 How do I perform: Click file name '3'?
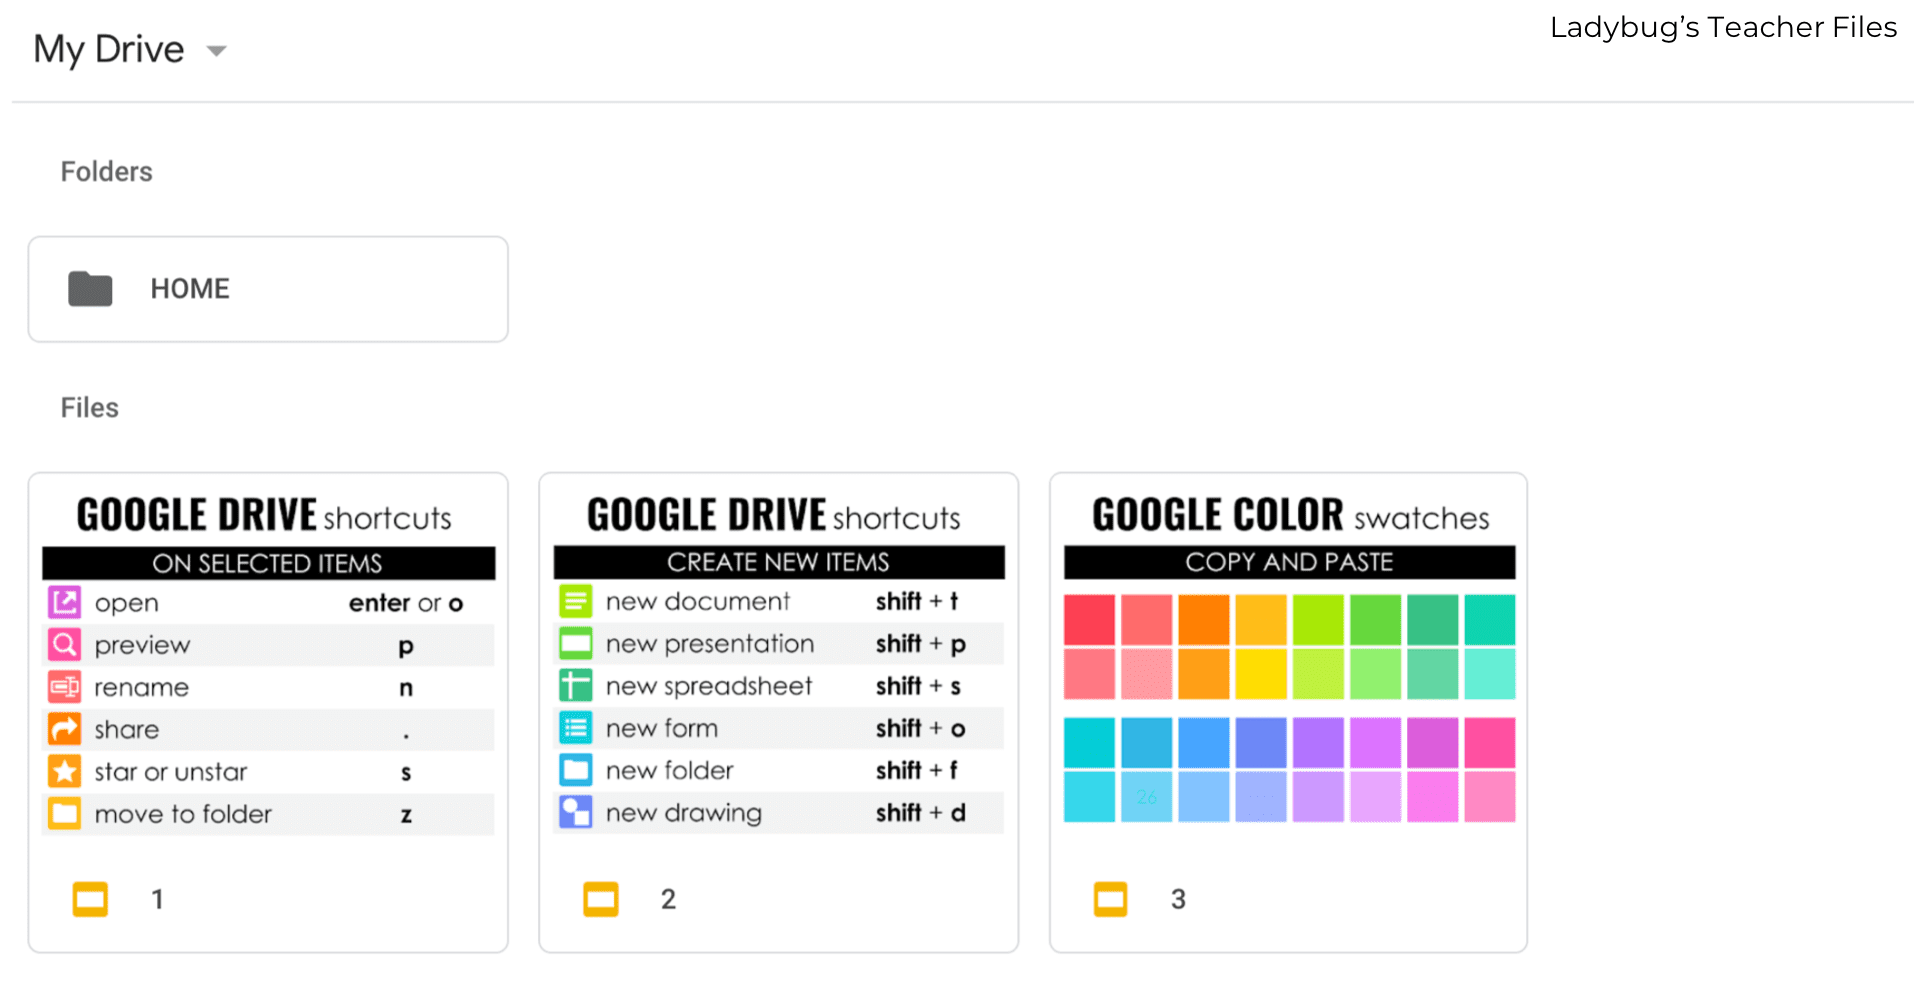pyautogui.click(x=1178, y=899)
